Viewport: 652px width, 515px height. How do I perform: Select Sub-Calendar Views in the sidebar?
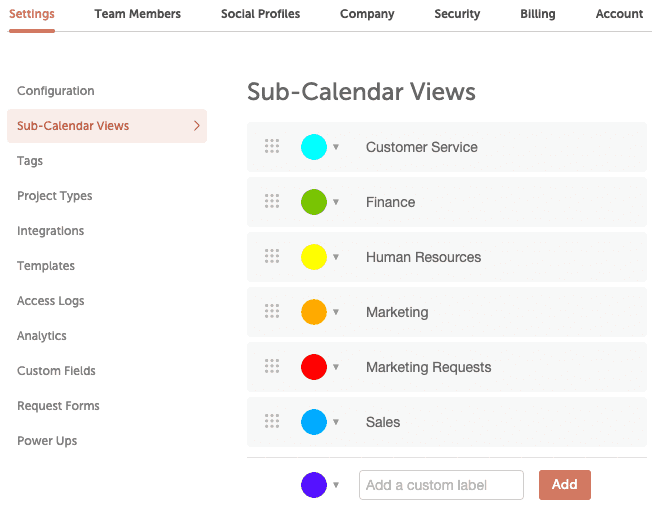pyautogui.click(x=107, y=126)
